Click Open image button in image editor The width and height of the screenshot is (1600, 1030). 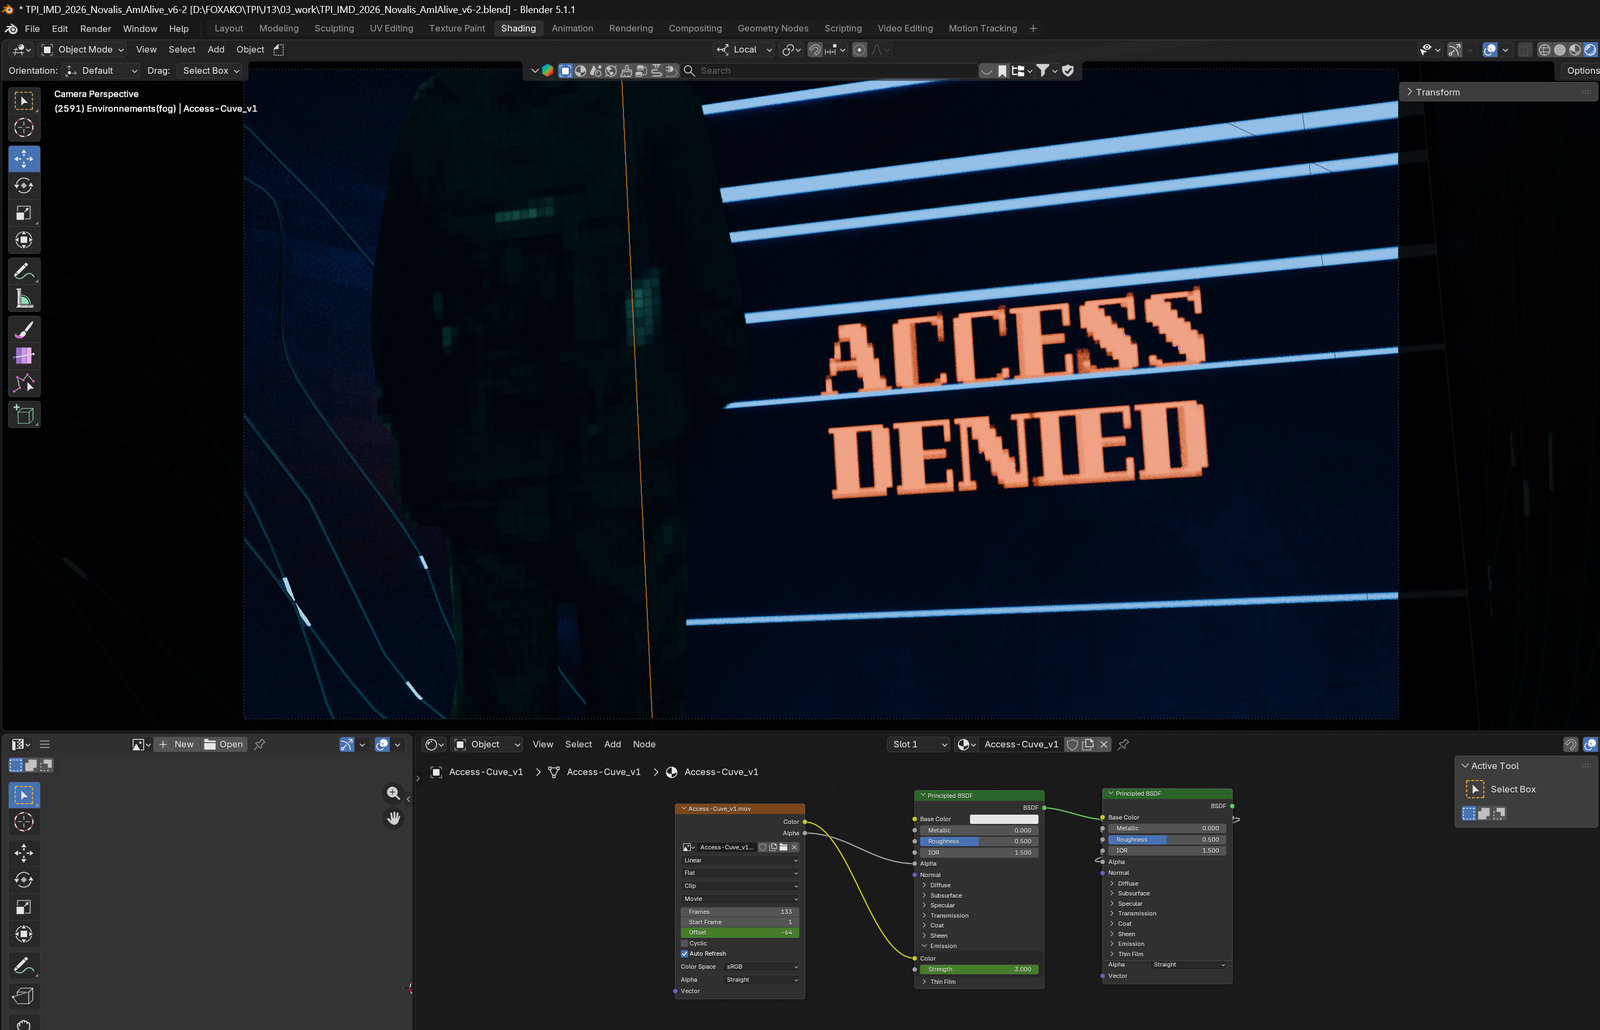[x=223, y=744]
